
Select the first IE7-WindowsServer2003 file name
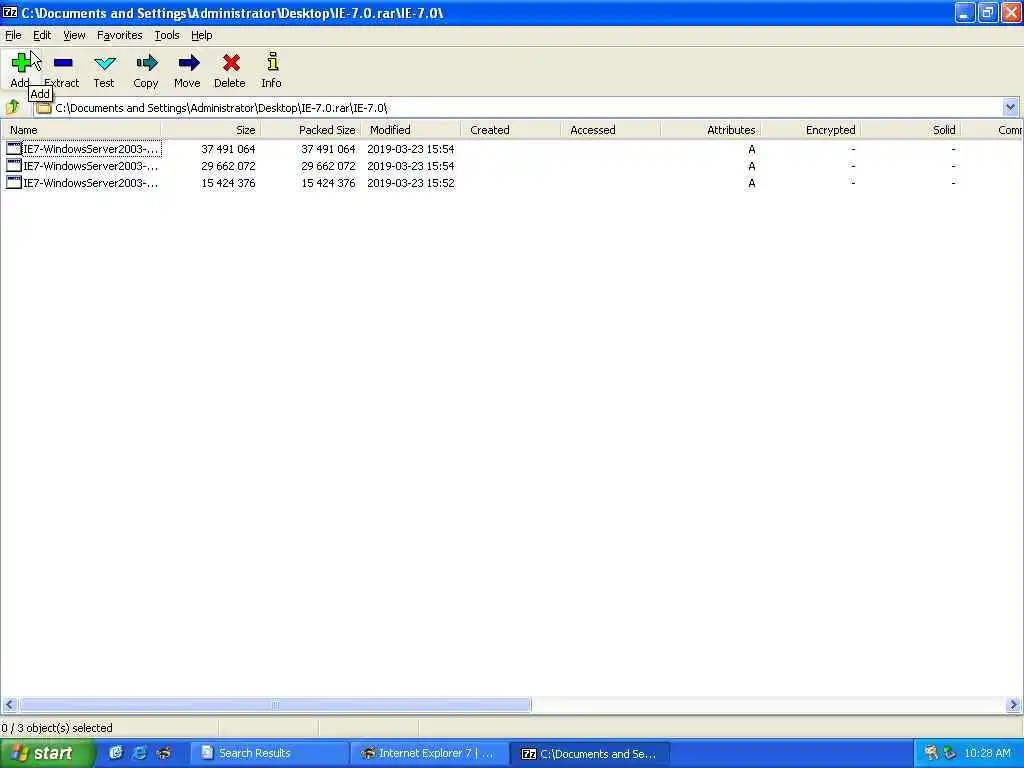tap(91, 149)
